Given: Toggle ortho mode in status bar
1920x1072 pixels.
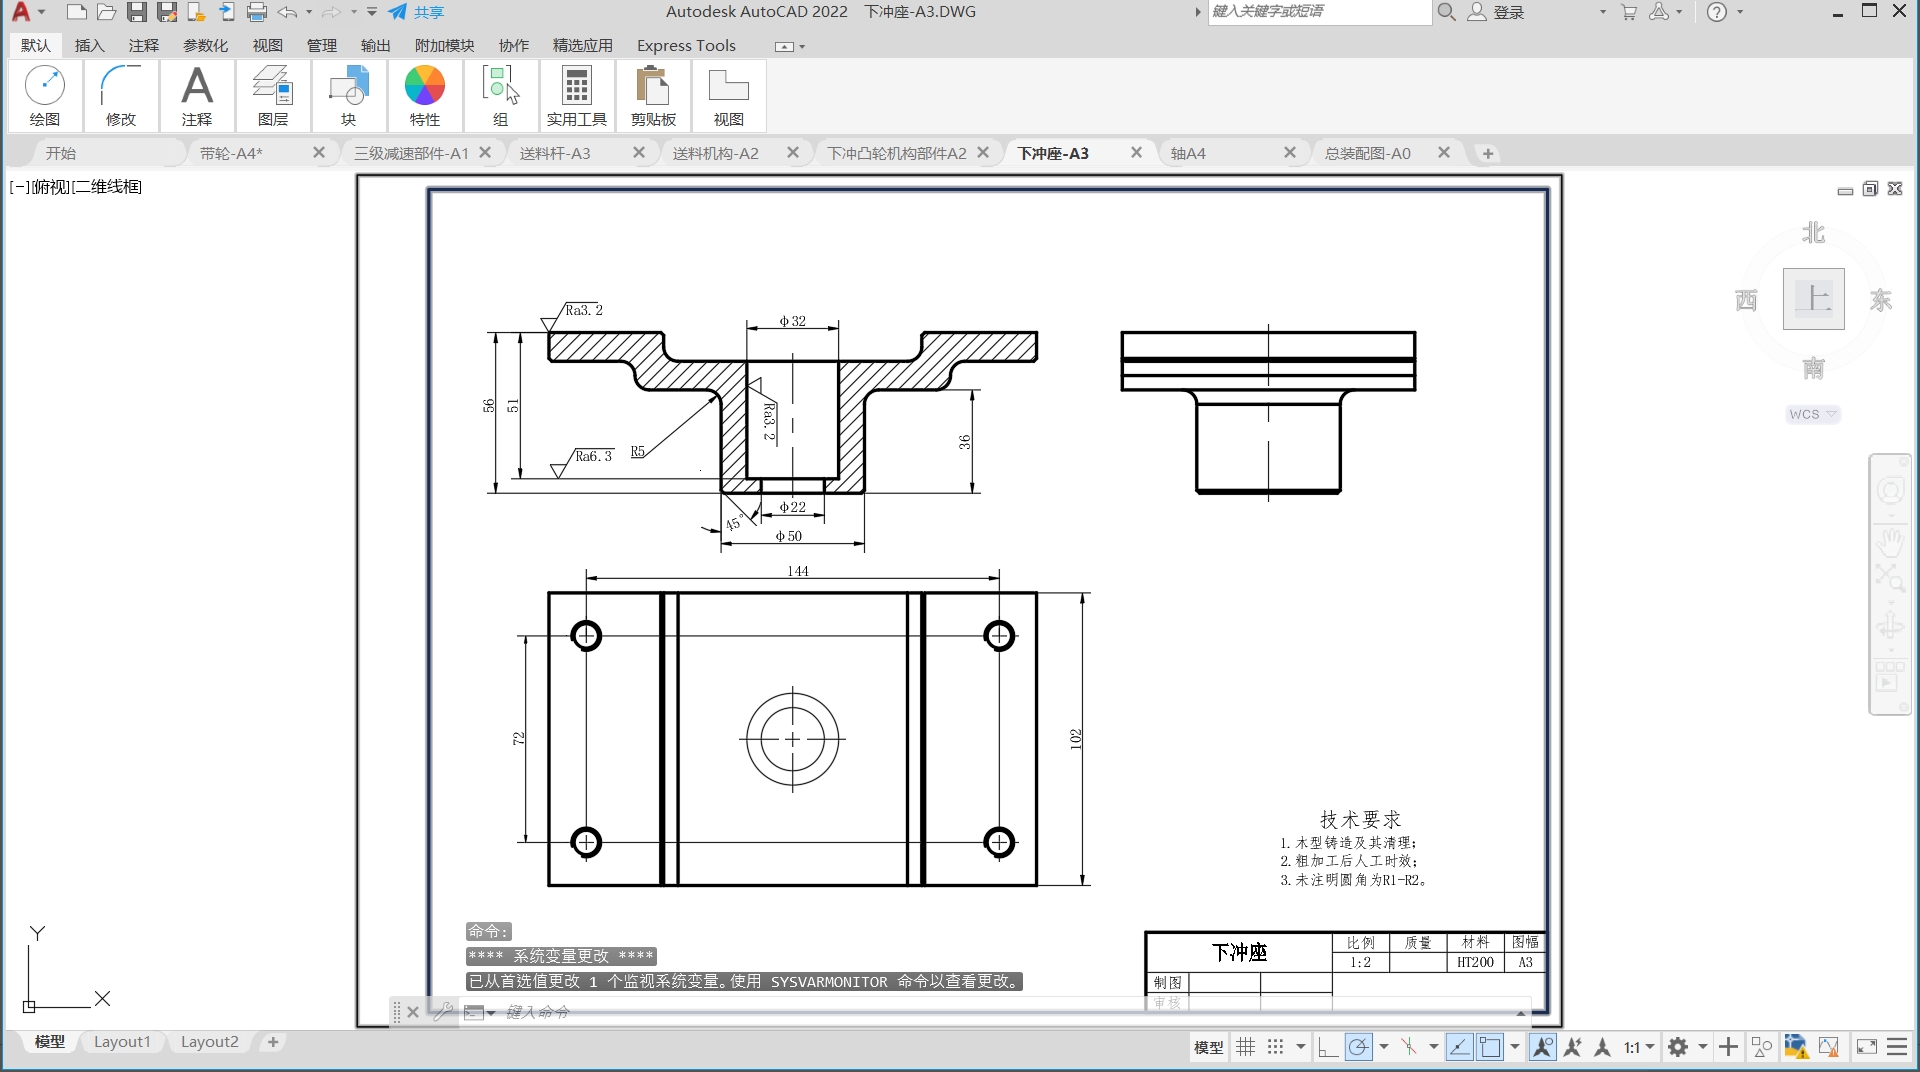Looking at the screenshot, I should pos(1328,1047).
